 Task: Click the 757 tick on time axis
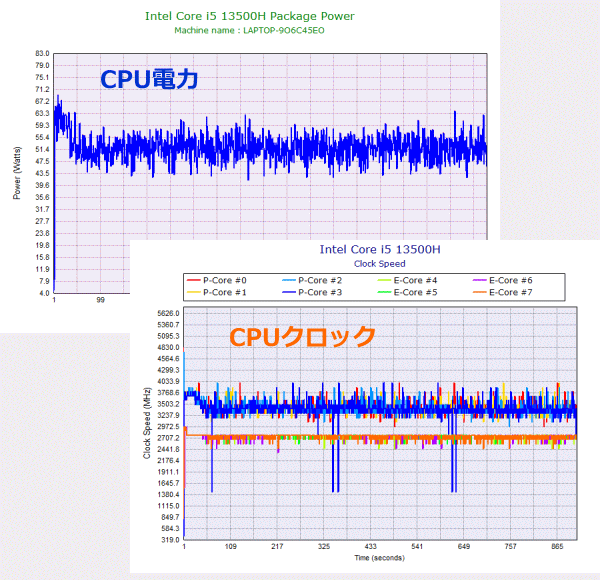510,547
